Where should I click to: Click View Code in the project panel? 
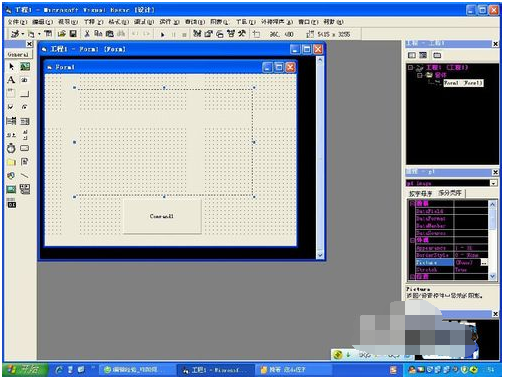pyautogui.click(x=412, y=55)
